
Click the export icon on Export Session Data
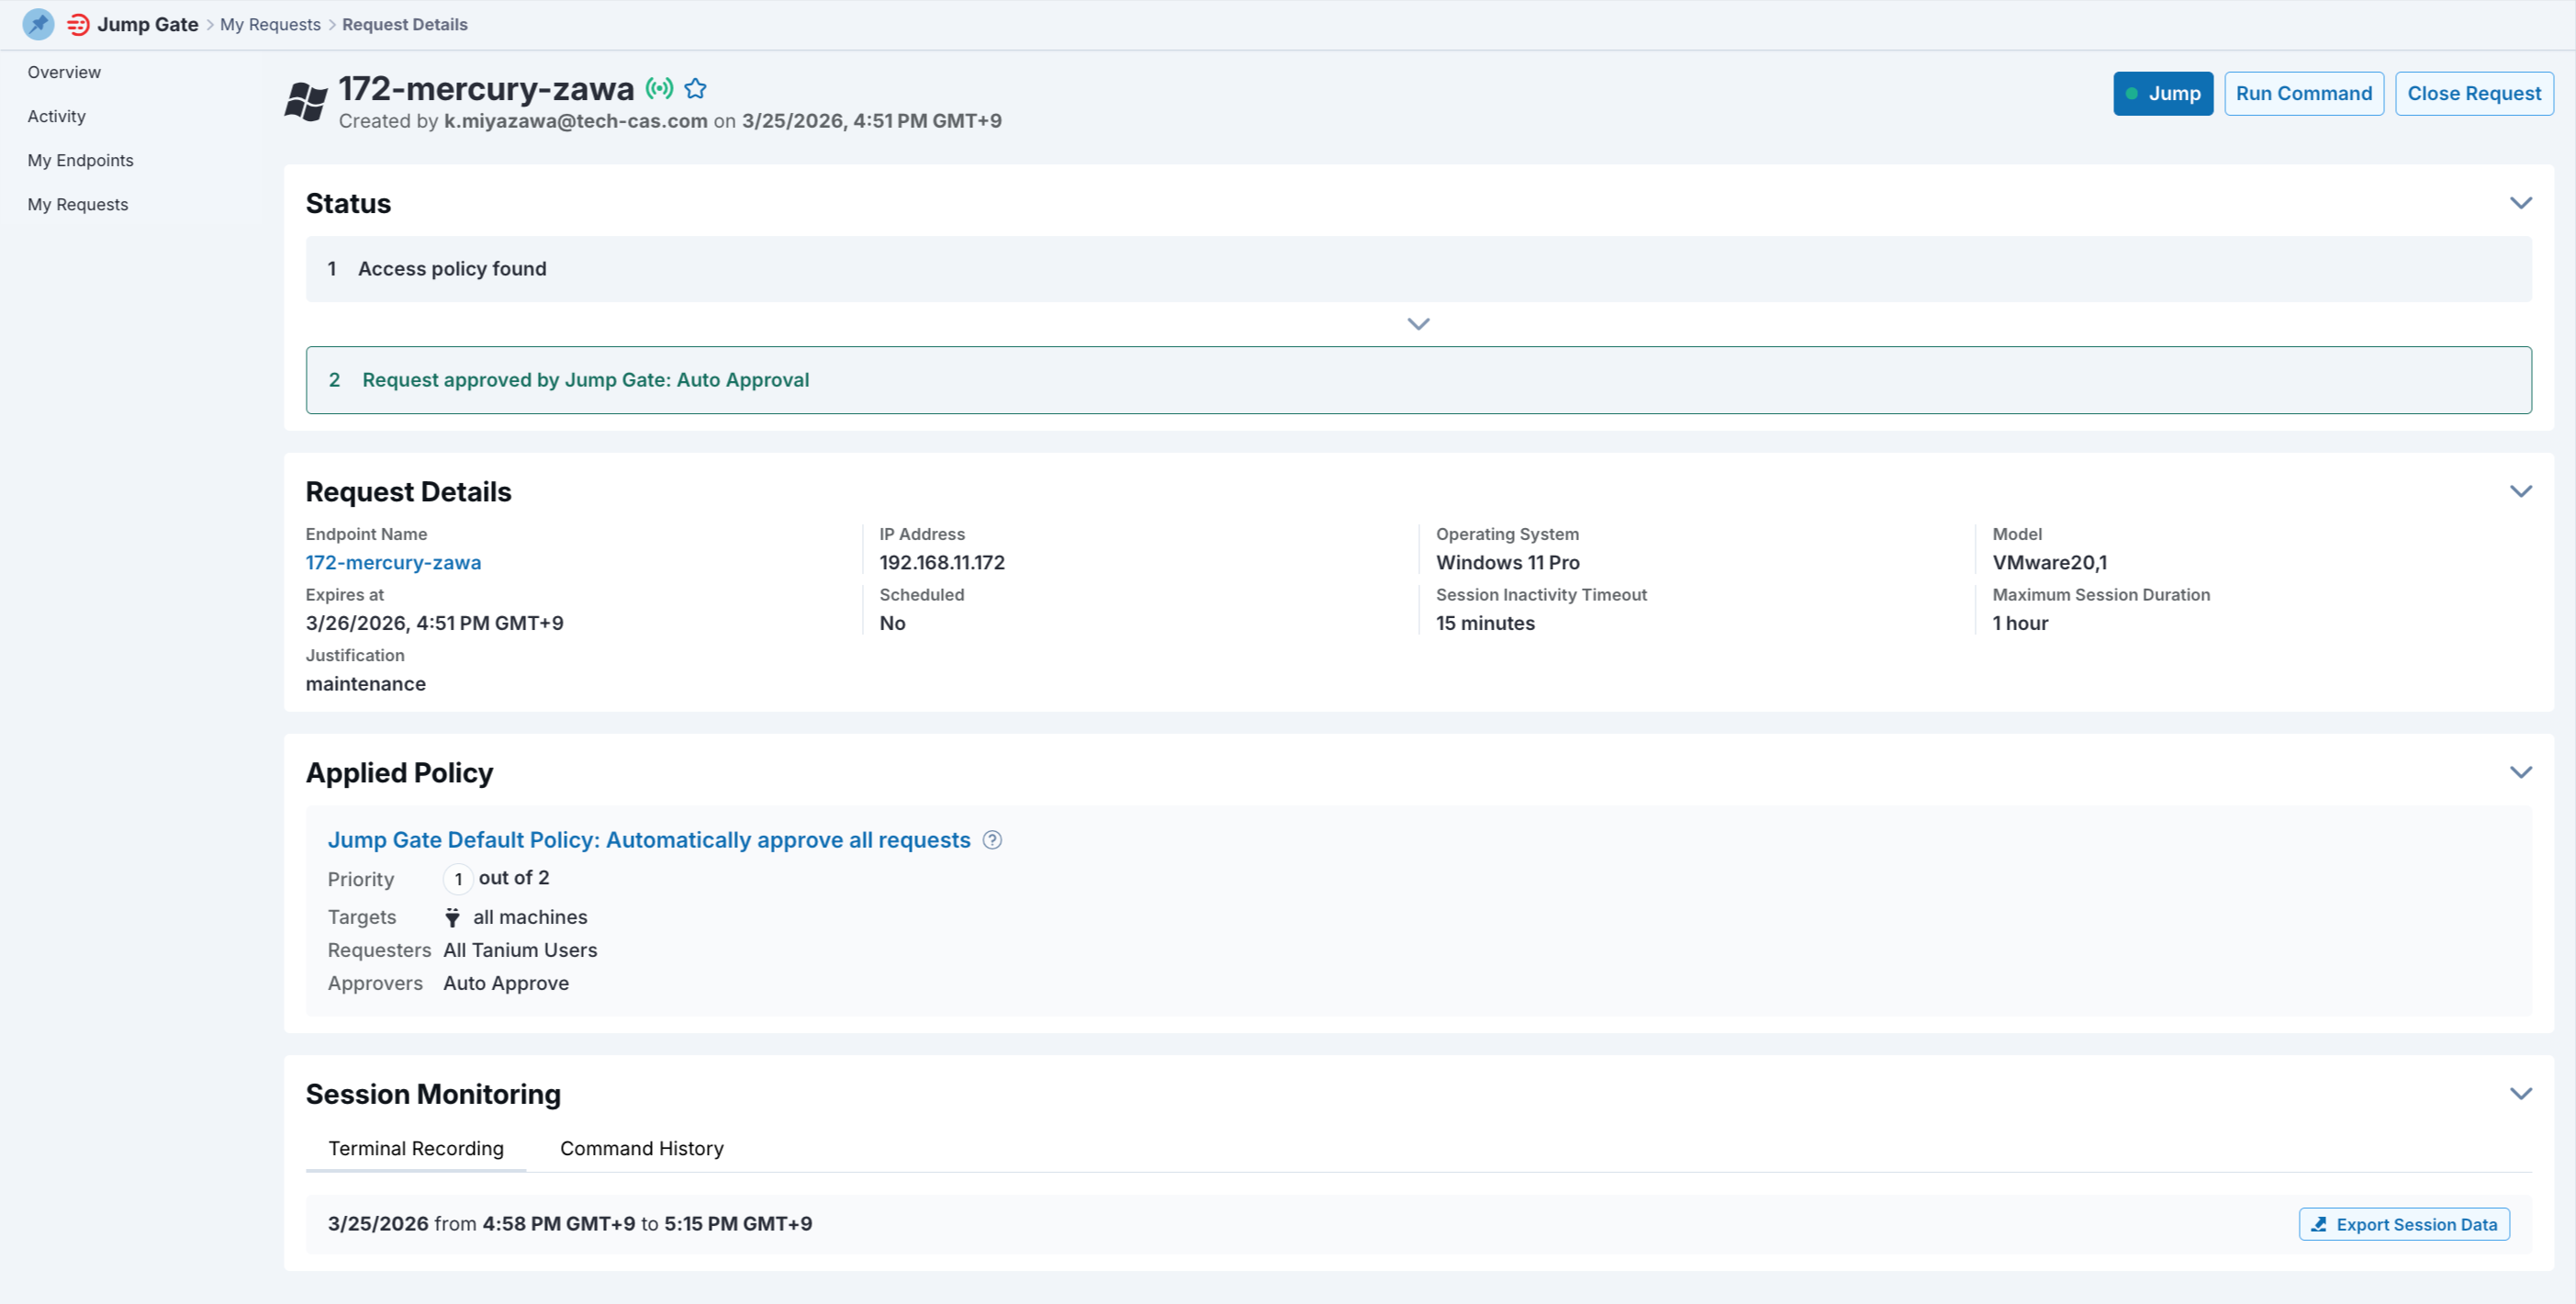pos(2320,1224)
